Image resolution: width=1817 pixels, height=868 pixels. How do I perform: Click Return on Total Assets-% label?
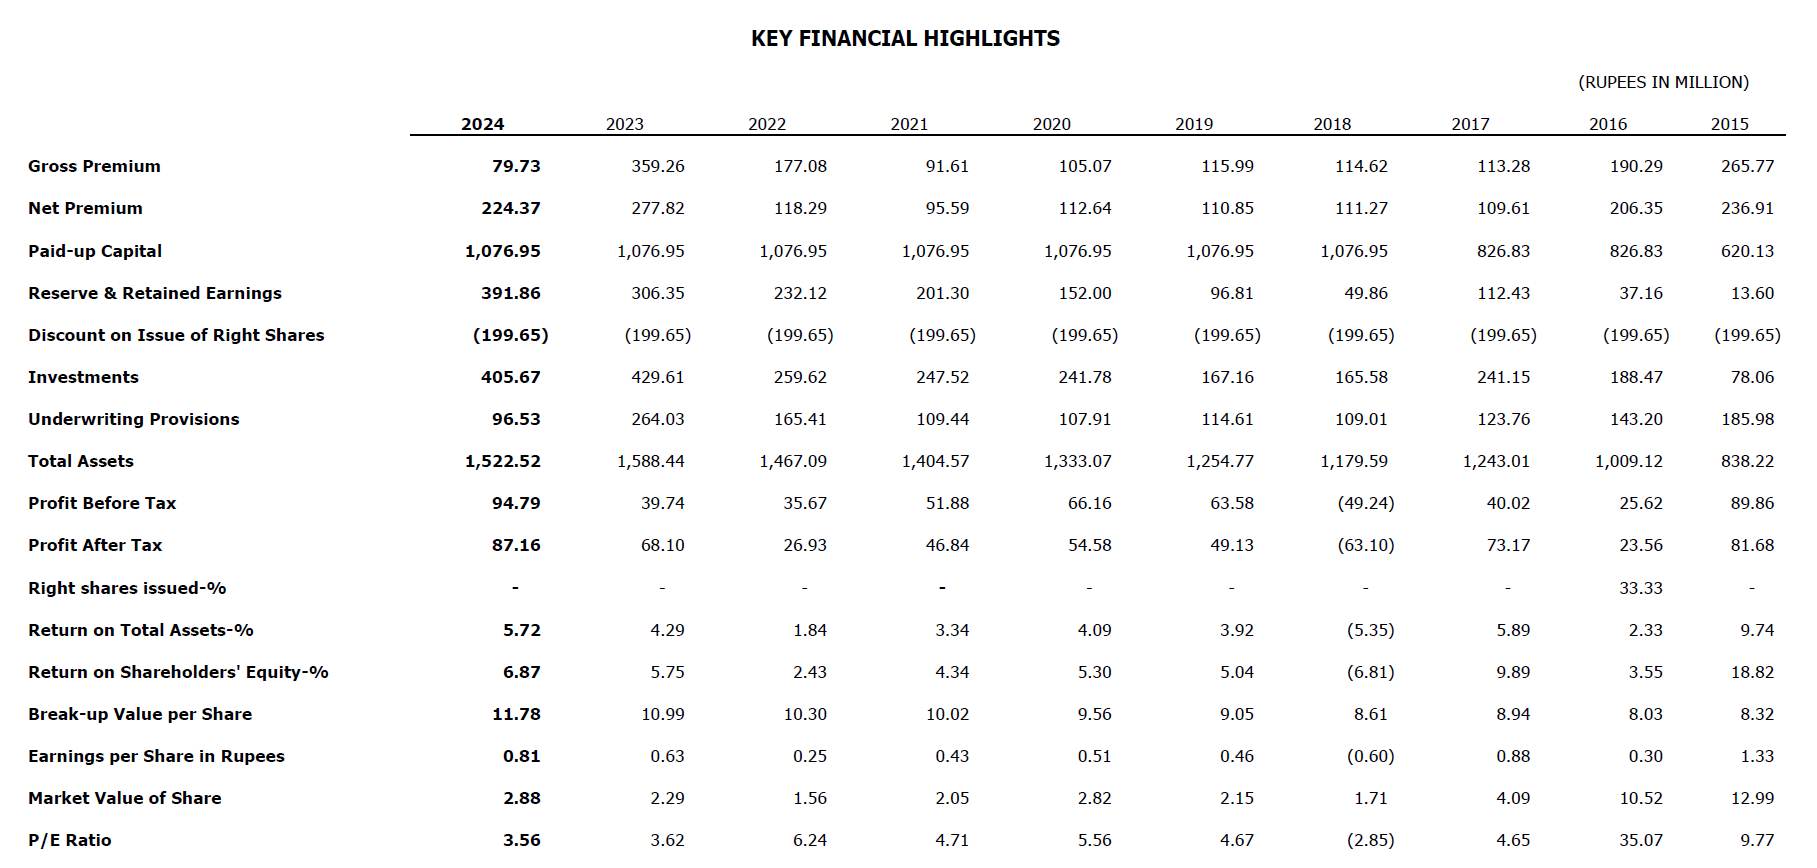(141, 630)
